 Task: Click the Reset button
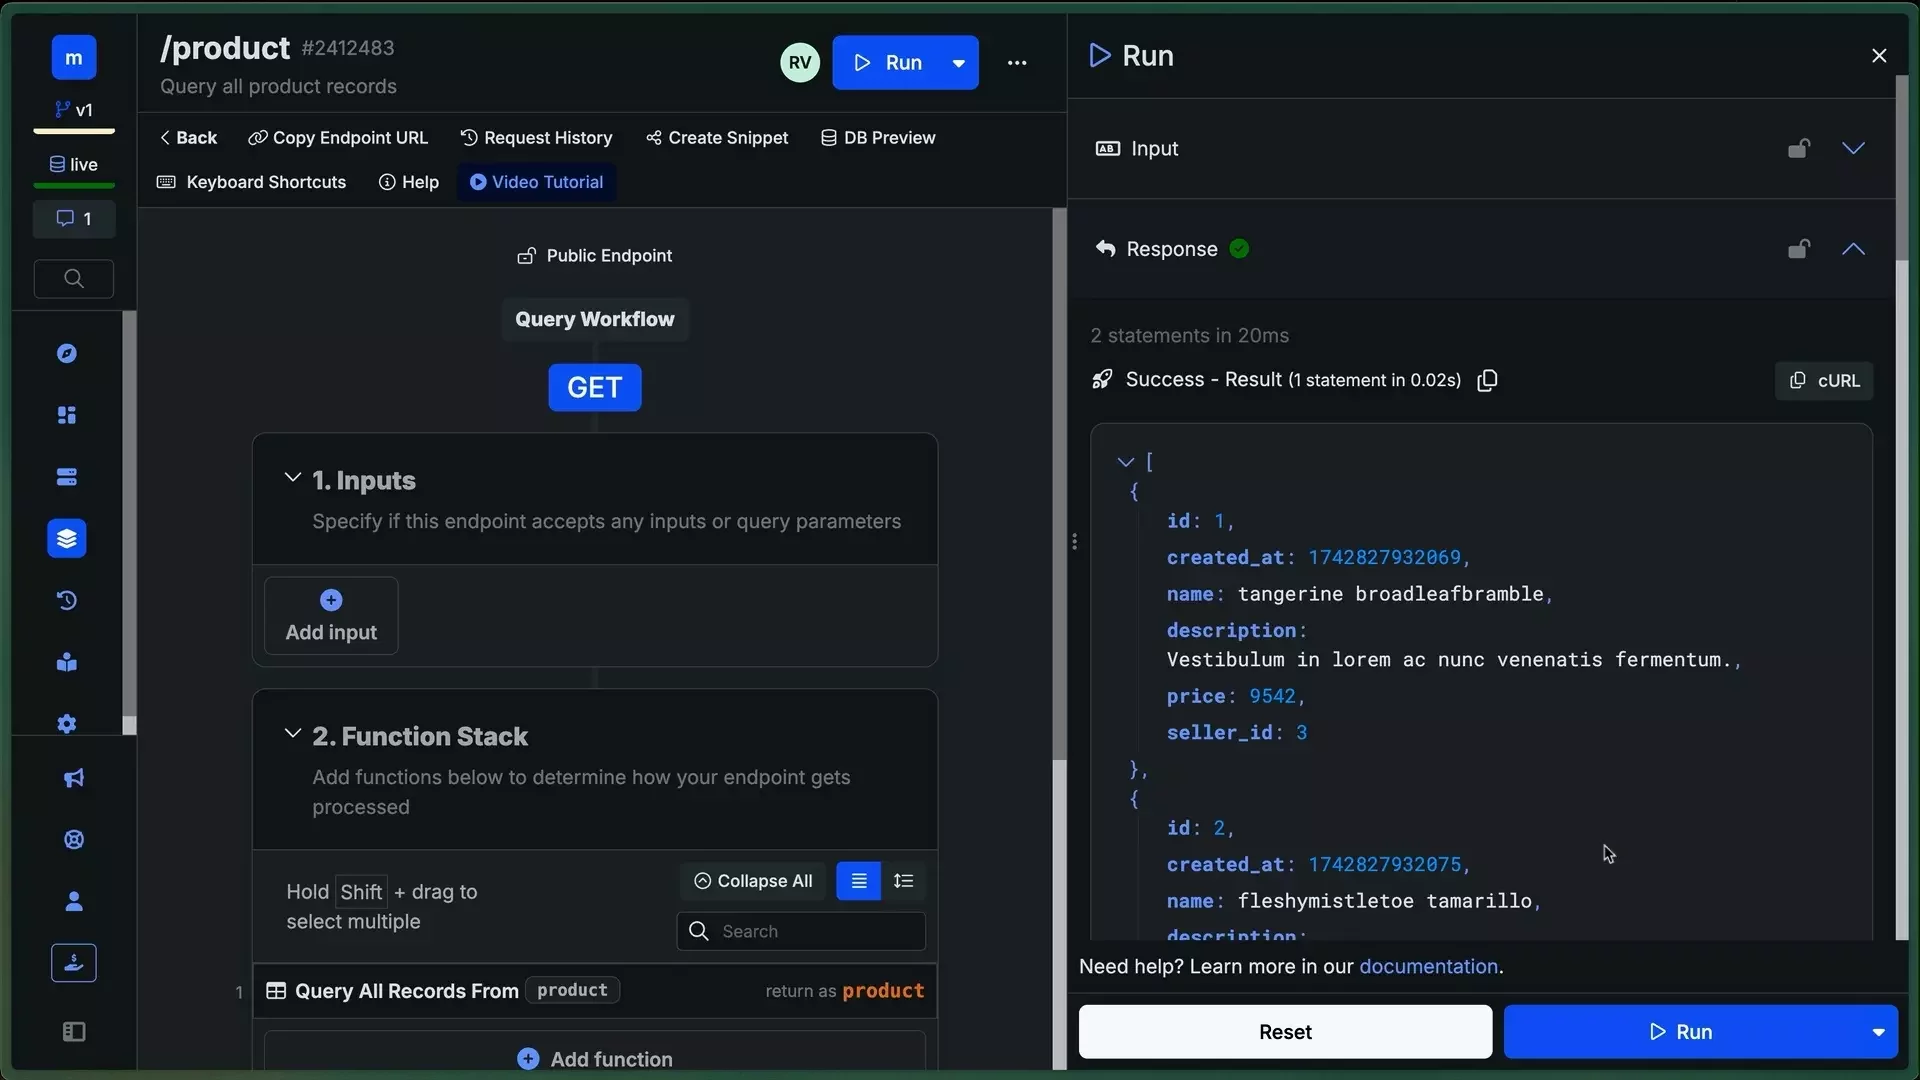click(x=1285, y=1031)
